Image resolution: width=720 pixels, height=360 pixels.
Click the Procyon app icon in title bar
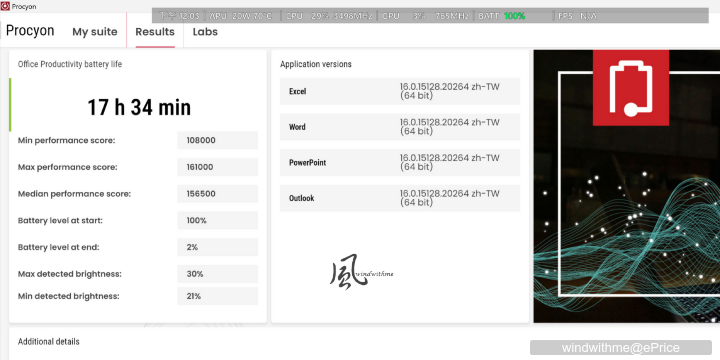click(x=6, y=6)
